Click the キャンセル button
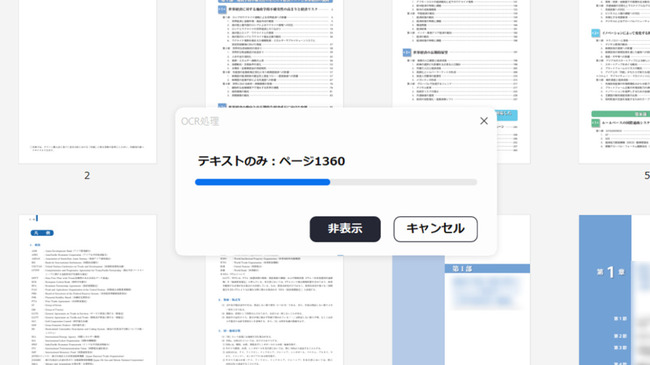The width and height of the screenshot is (650, 365). pos(435,229)
